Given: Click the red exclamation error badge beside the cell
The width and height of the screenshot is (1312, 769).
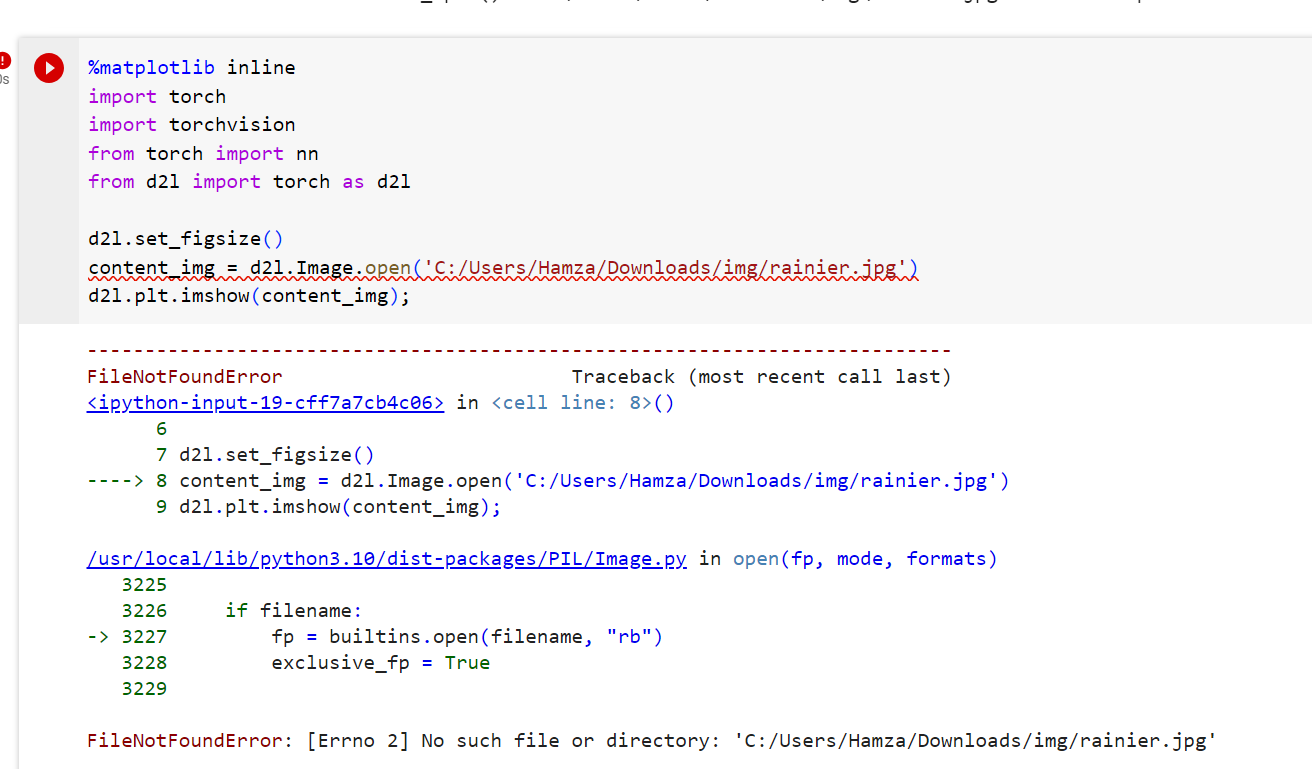Looking at the screenshot, I should (4, 60).
